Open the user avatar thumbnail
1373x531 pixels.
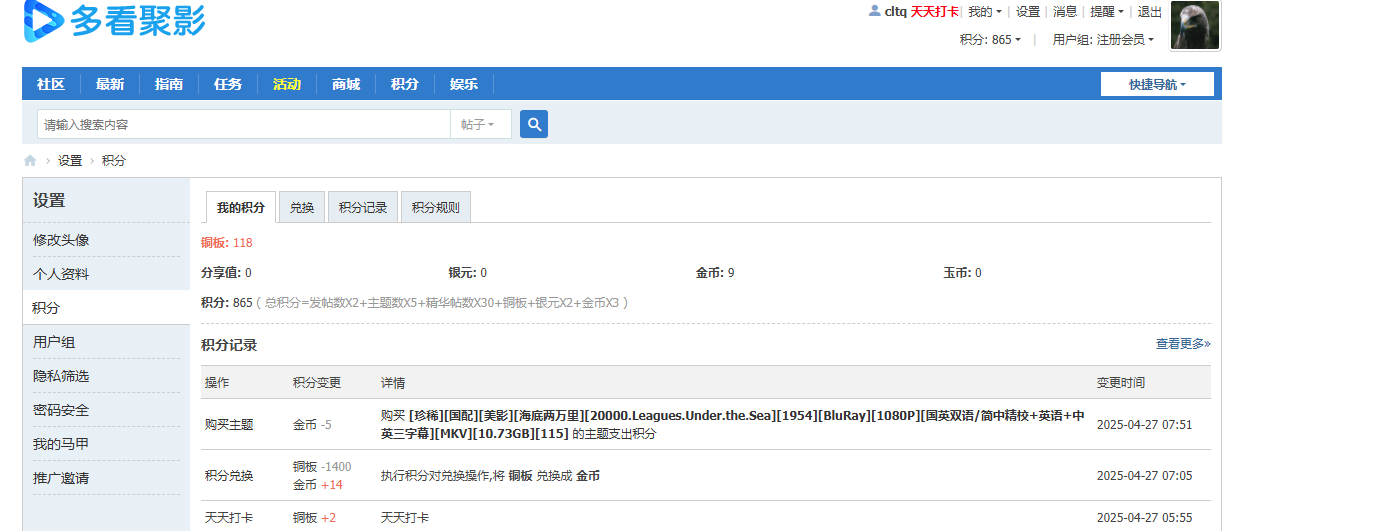click(x=1195, y=25)
